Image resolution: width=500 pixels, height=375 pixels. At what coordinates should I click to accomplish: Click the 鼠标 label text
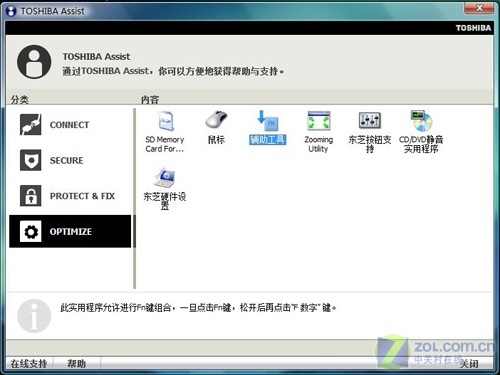(216, 139)
